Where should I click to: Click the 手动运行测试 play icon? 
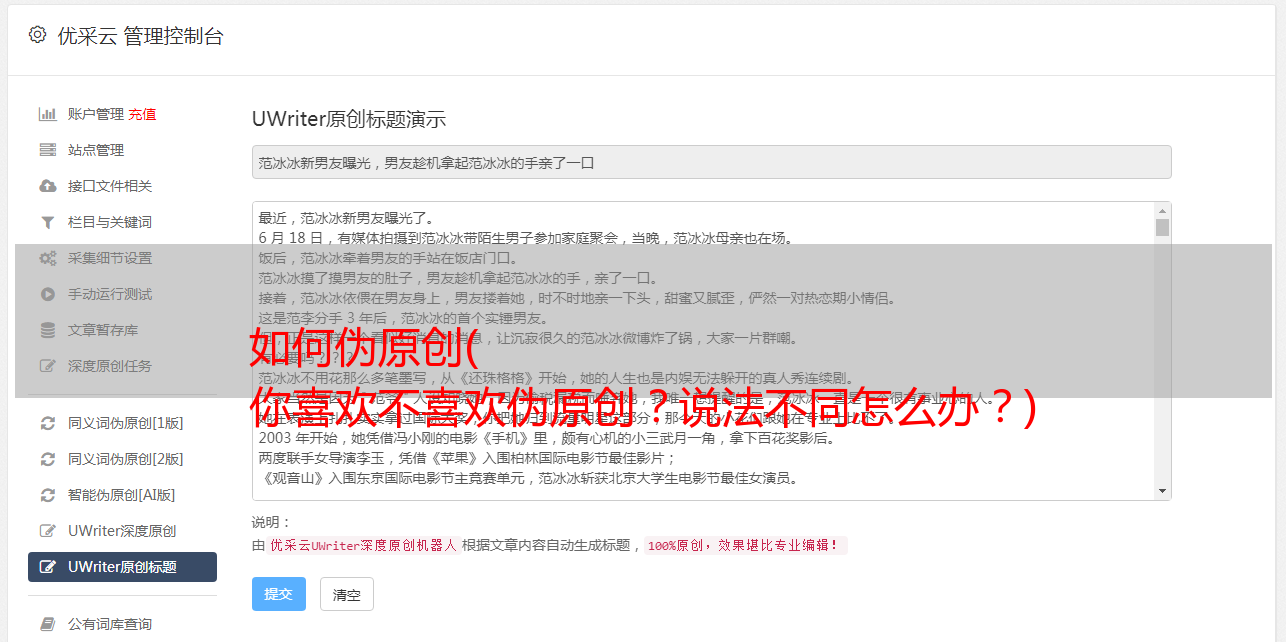pyautogui.click(x=47, y=294)
